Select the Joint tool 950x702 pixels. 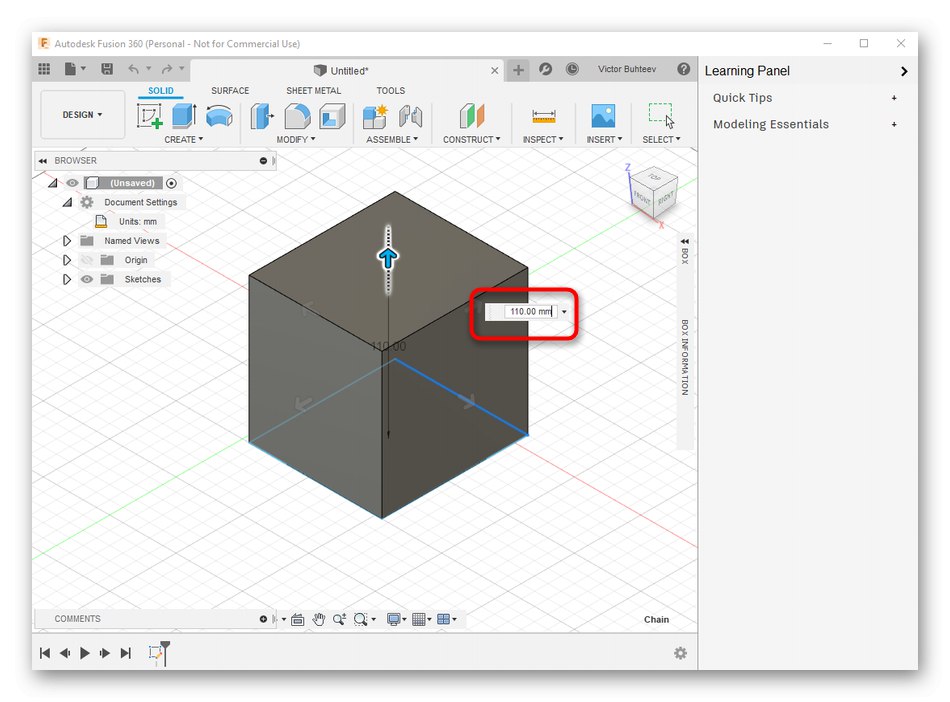[410, 116]
